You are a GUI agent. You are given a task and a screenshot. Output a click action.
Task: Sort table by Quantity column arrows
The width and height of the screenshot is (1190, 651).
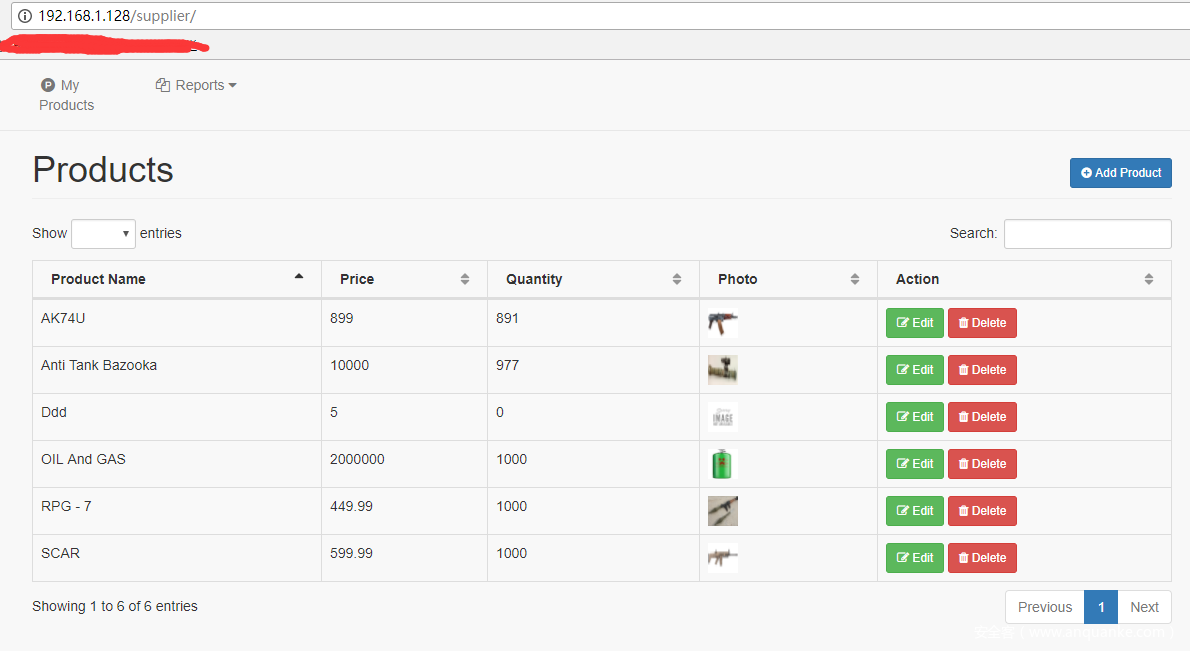pyautogui.click(x=677, y=279)
